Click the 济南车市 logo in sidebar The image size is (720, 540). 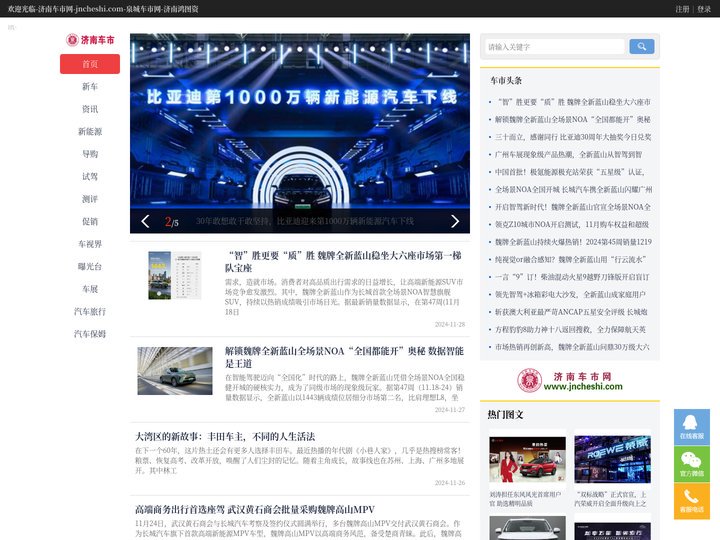click(90, 40)
